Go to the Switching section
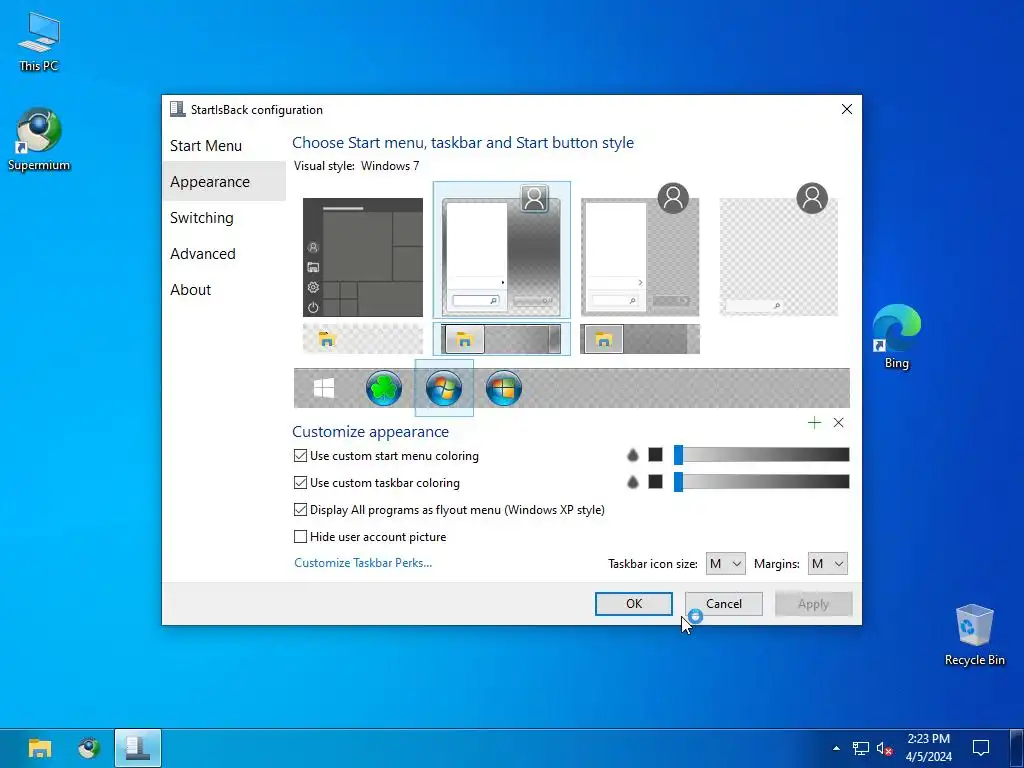 click(224, 217)
